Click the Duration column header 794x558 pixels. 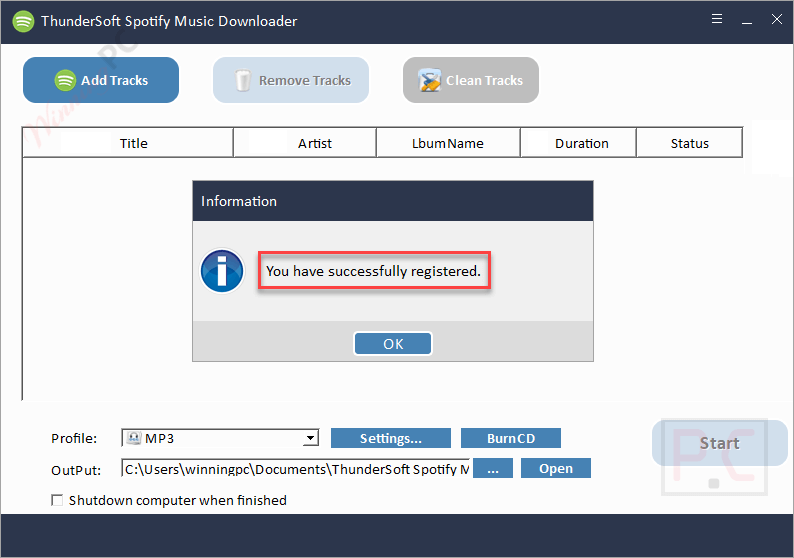click(x=578, y=143)
